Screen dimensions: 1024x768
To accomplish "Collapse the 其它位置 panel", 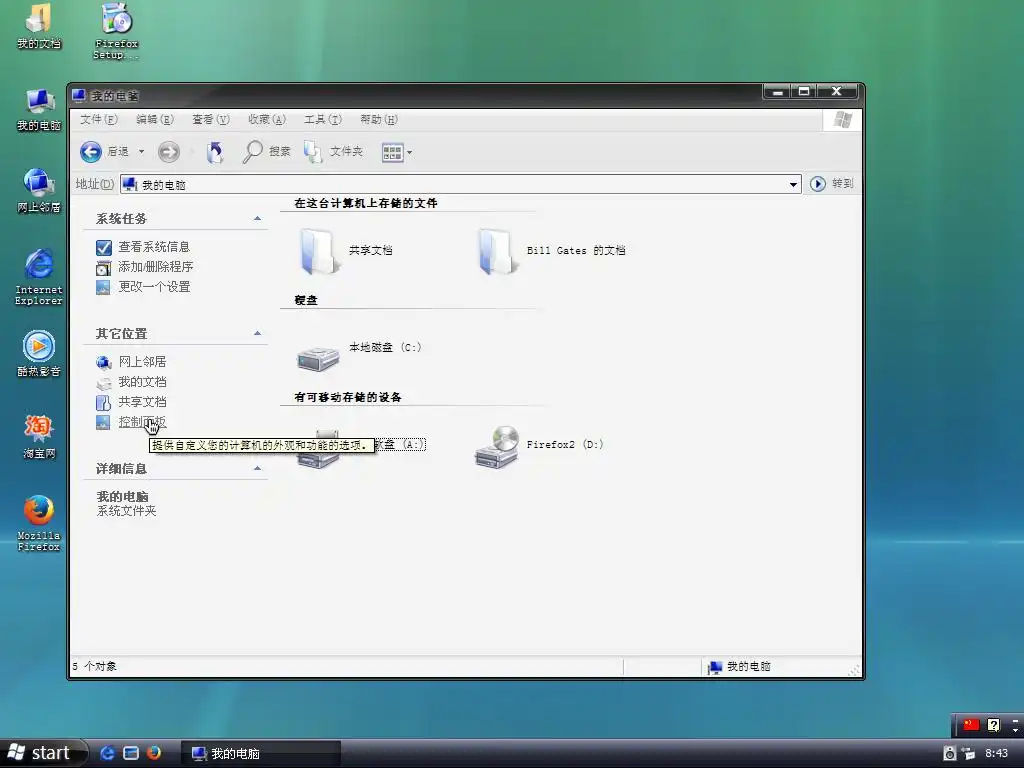I will pos(257,334).
